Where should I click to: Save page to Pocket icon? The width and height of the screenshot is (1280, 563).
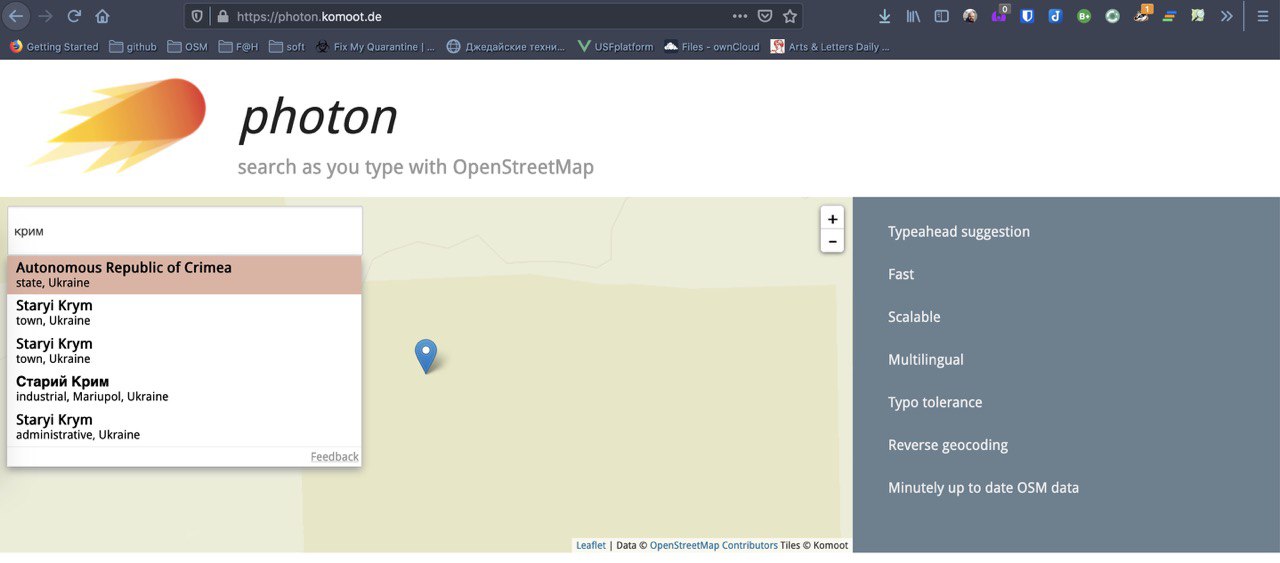coord(765,16)
